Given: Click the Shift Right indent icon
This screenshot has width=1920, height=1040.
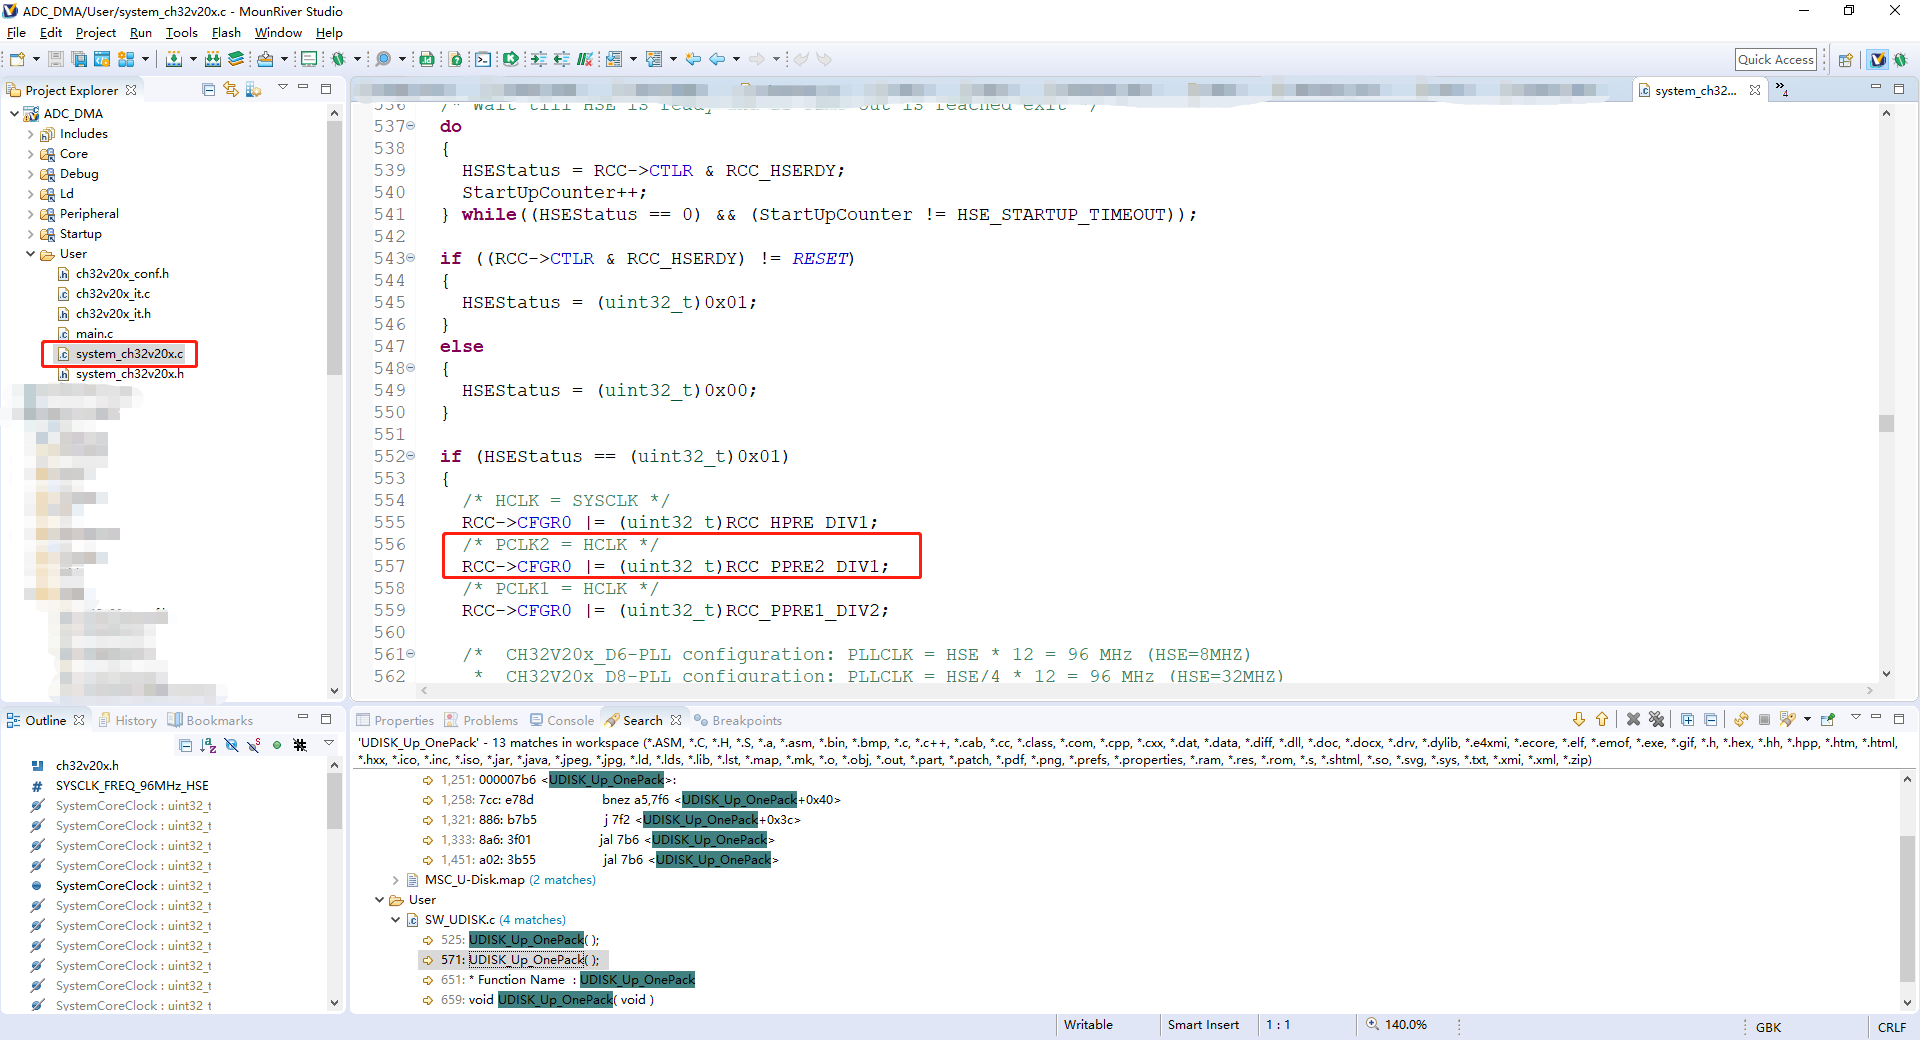Looking at the screenshot, I should point(538,59).
